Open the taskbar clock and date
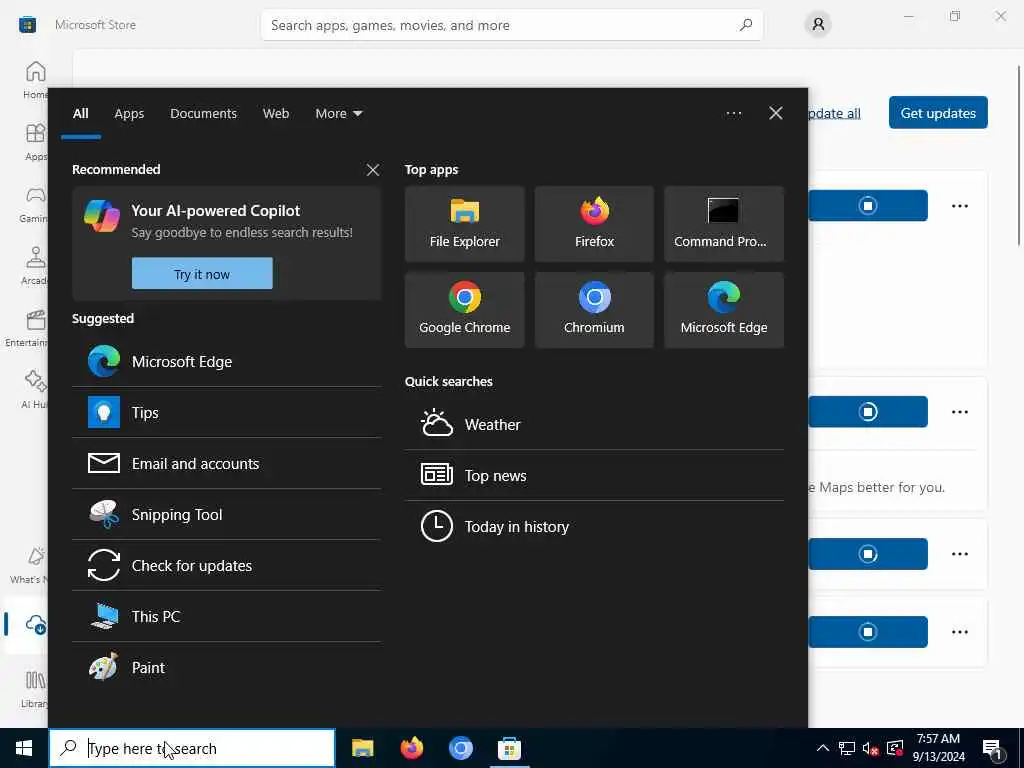Viewport: 1024px width, 768px height. pos(938,748)
